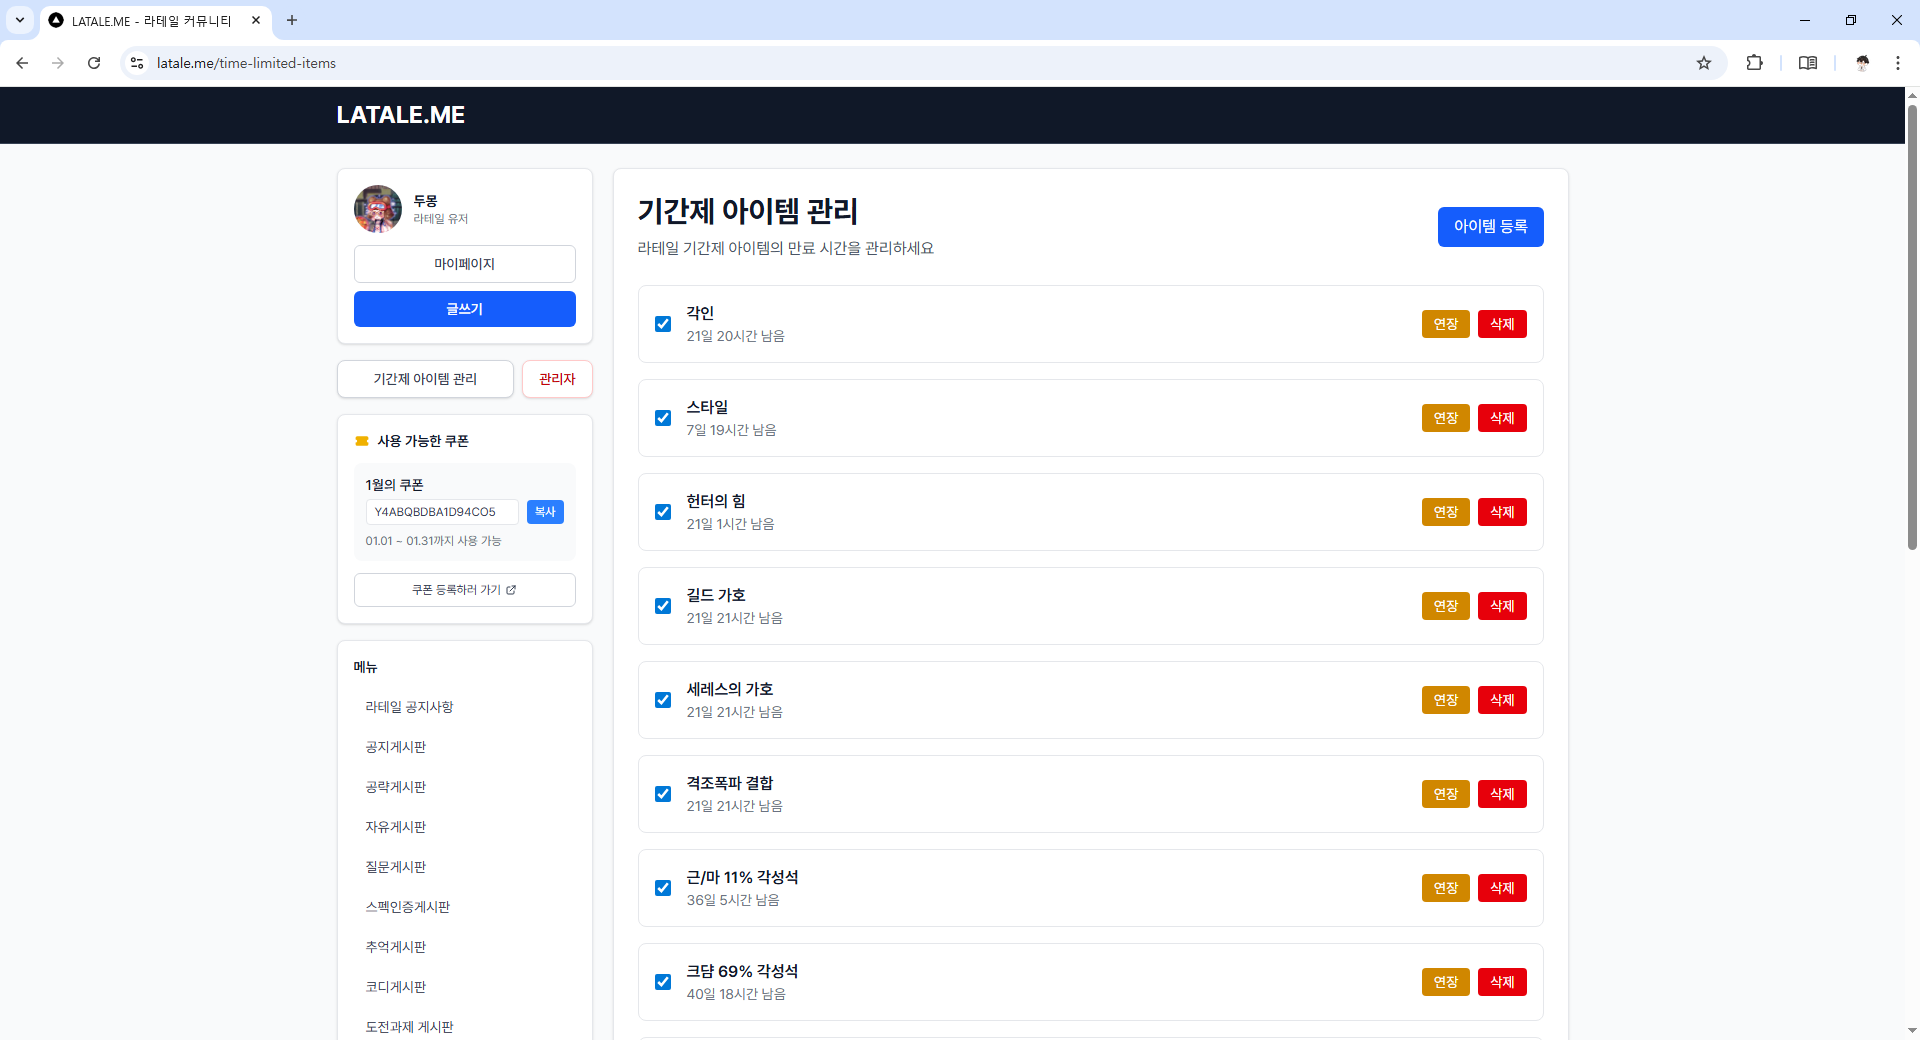Click the browser reload page icon
This screenshot has height=1040, width=1920.
pyautogui.click(x=94, y=63)
